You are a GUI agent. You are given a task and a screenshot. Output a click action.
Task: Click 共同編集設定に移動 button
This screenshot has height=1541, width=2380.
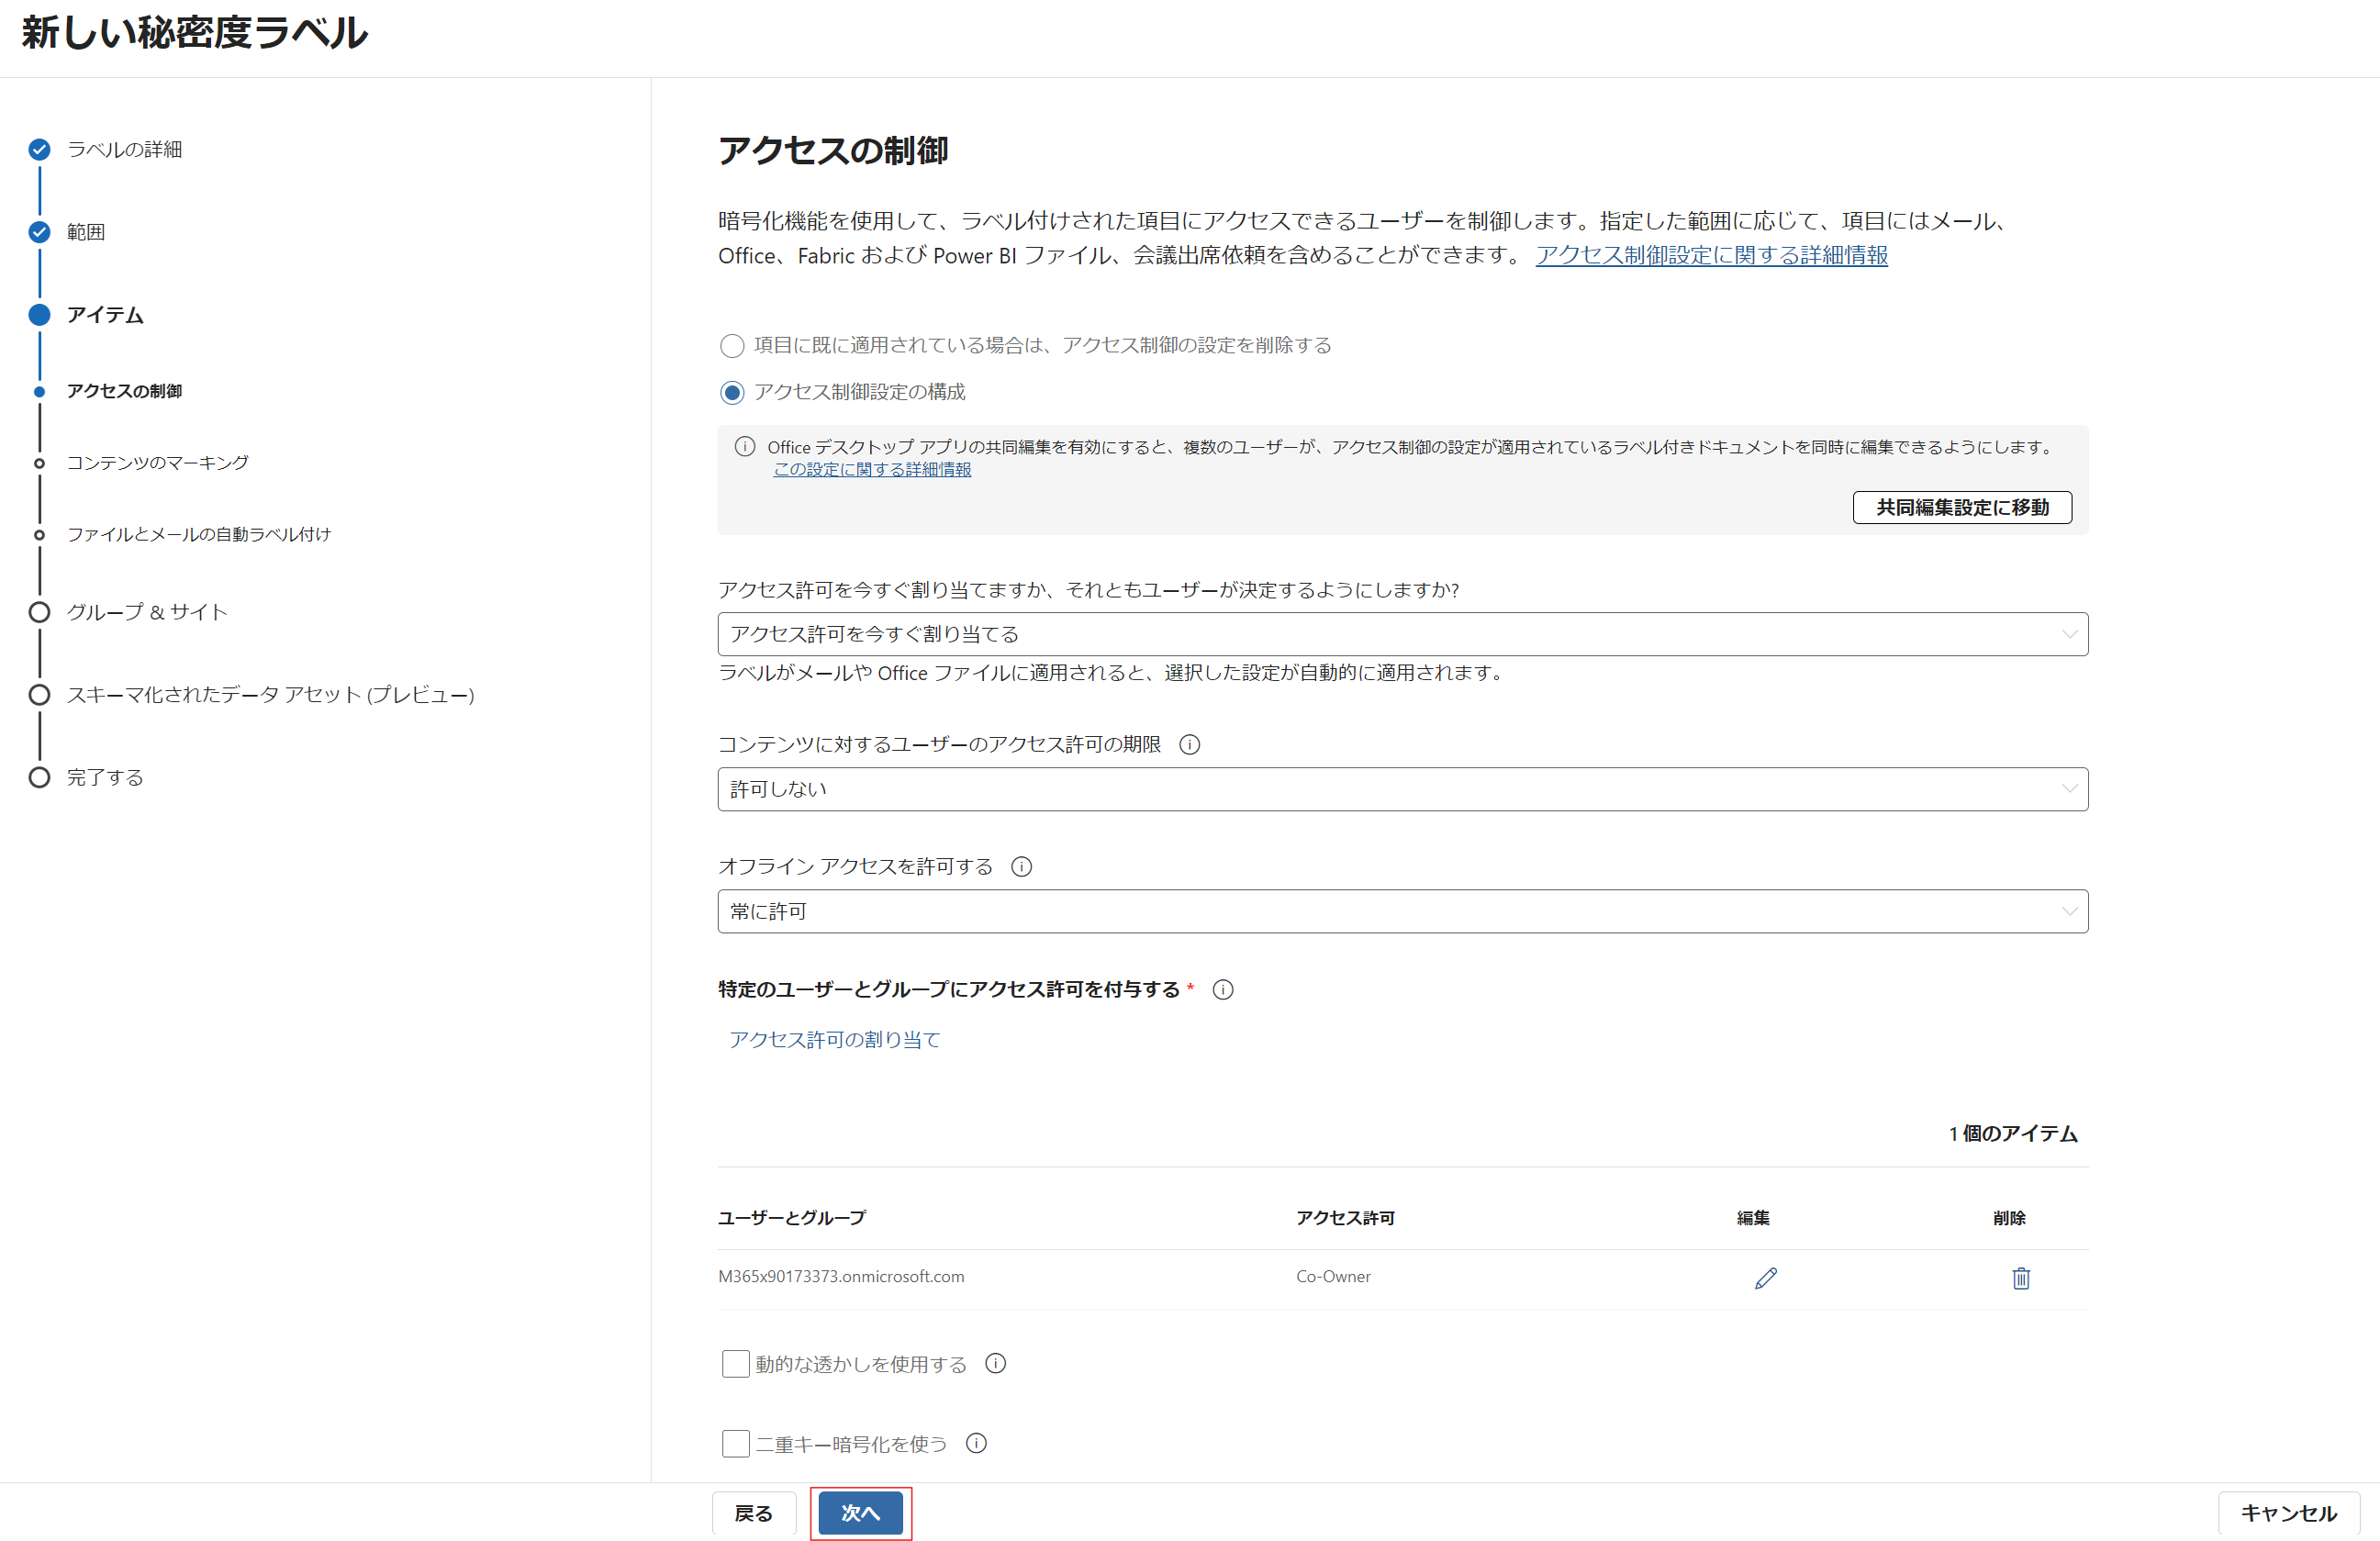1961,507
